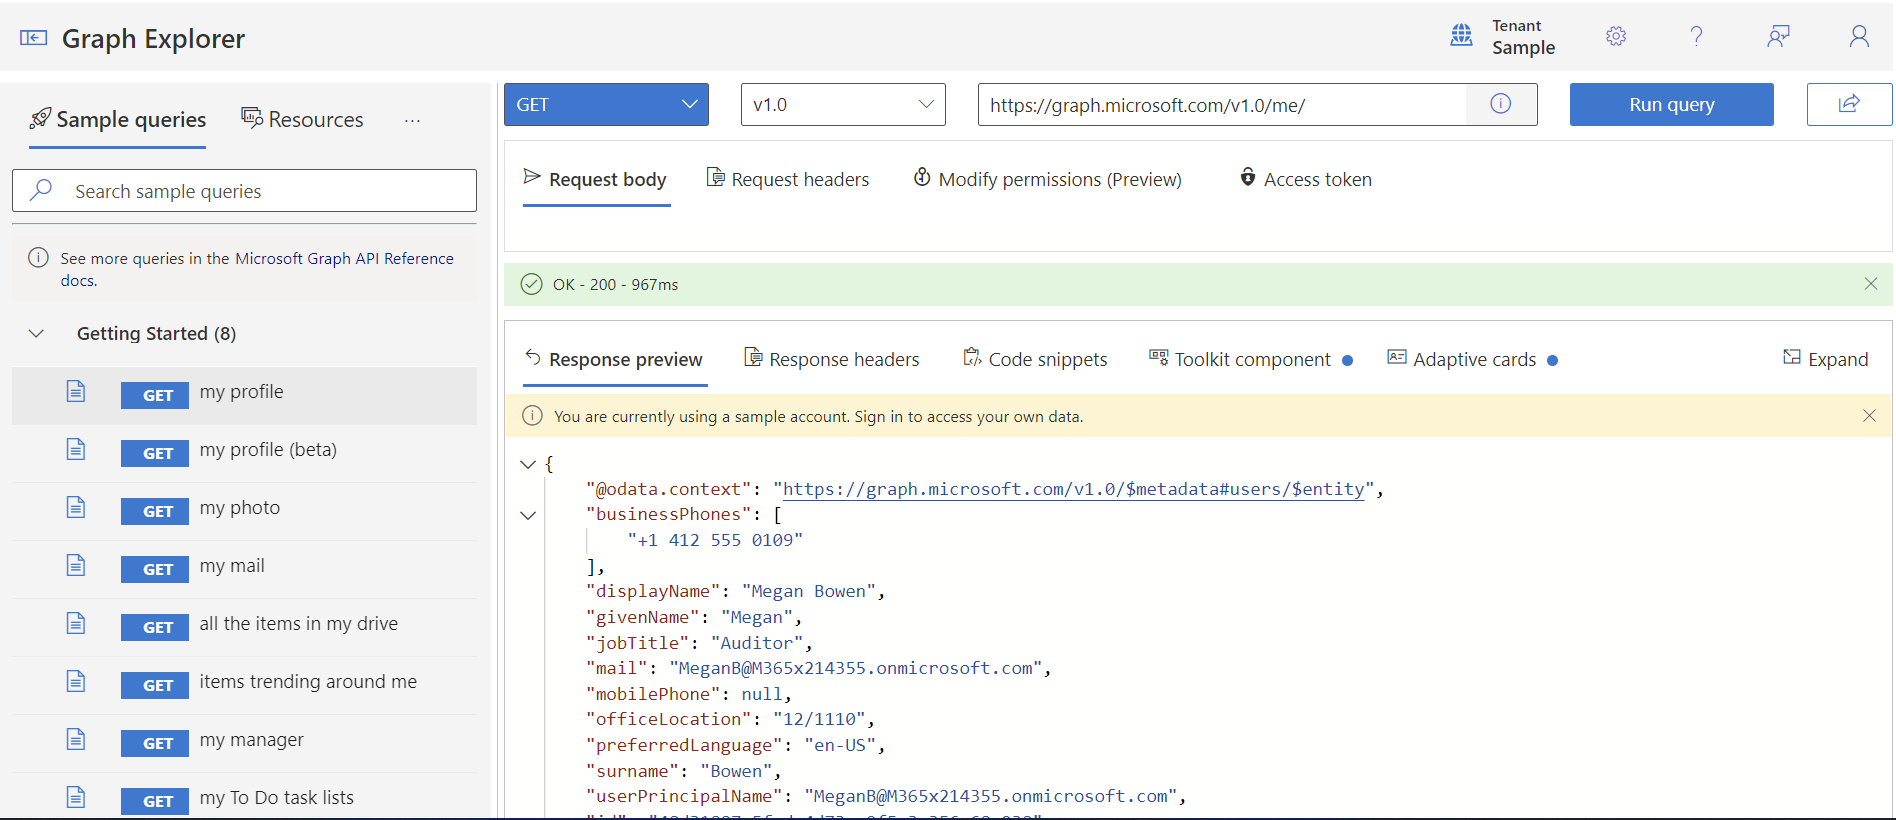This screenshot has width=1896, height=820.
Task: Select the Request body tab
Action: [596, 179]
